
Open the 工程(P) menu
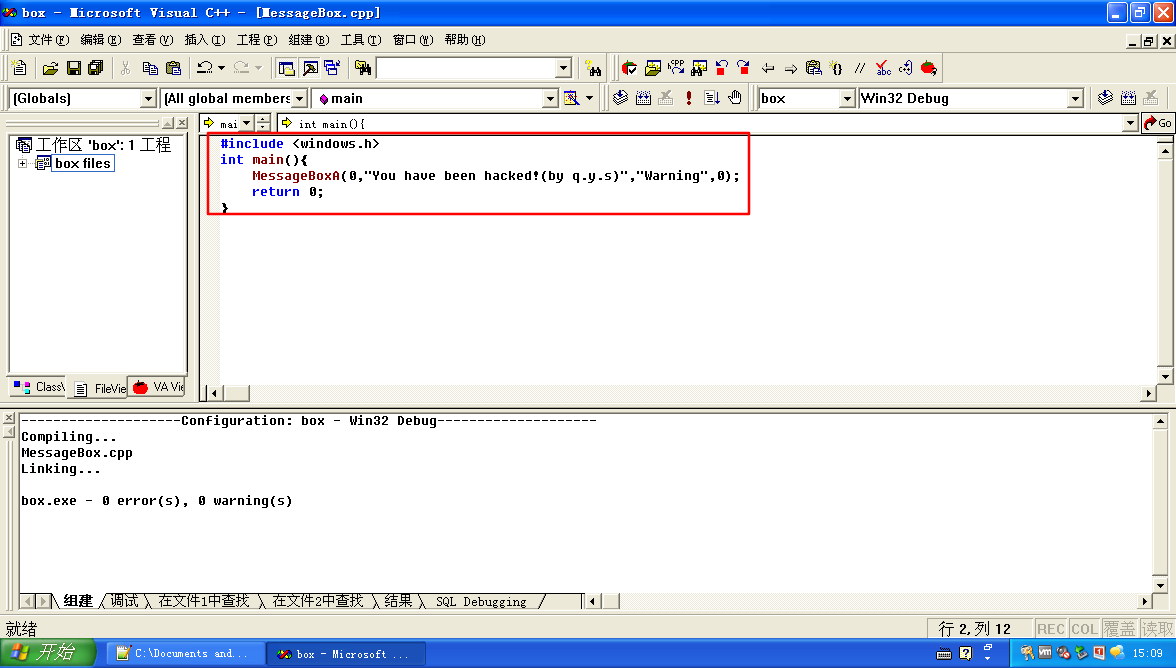click(x=256, y=40)
